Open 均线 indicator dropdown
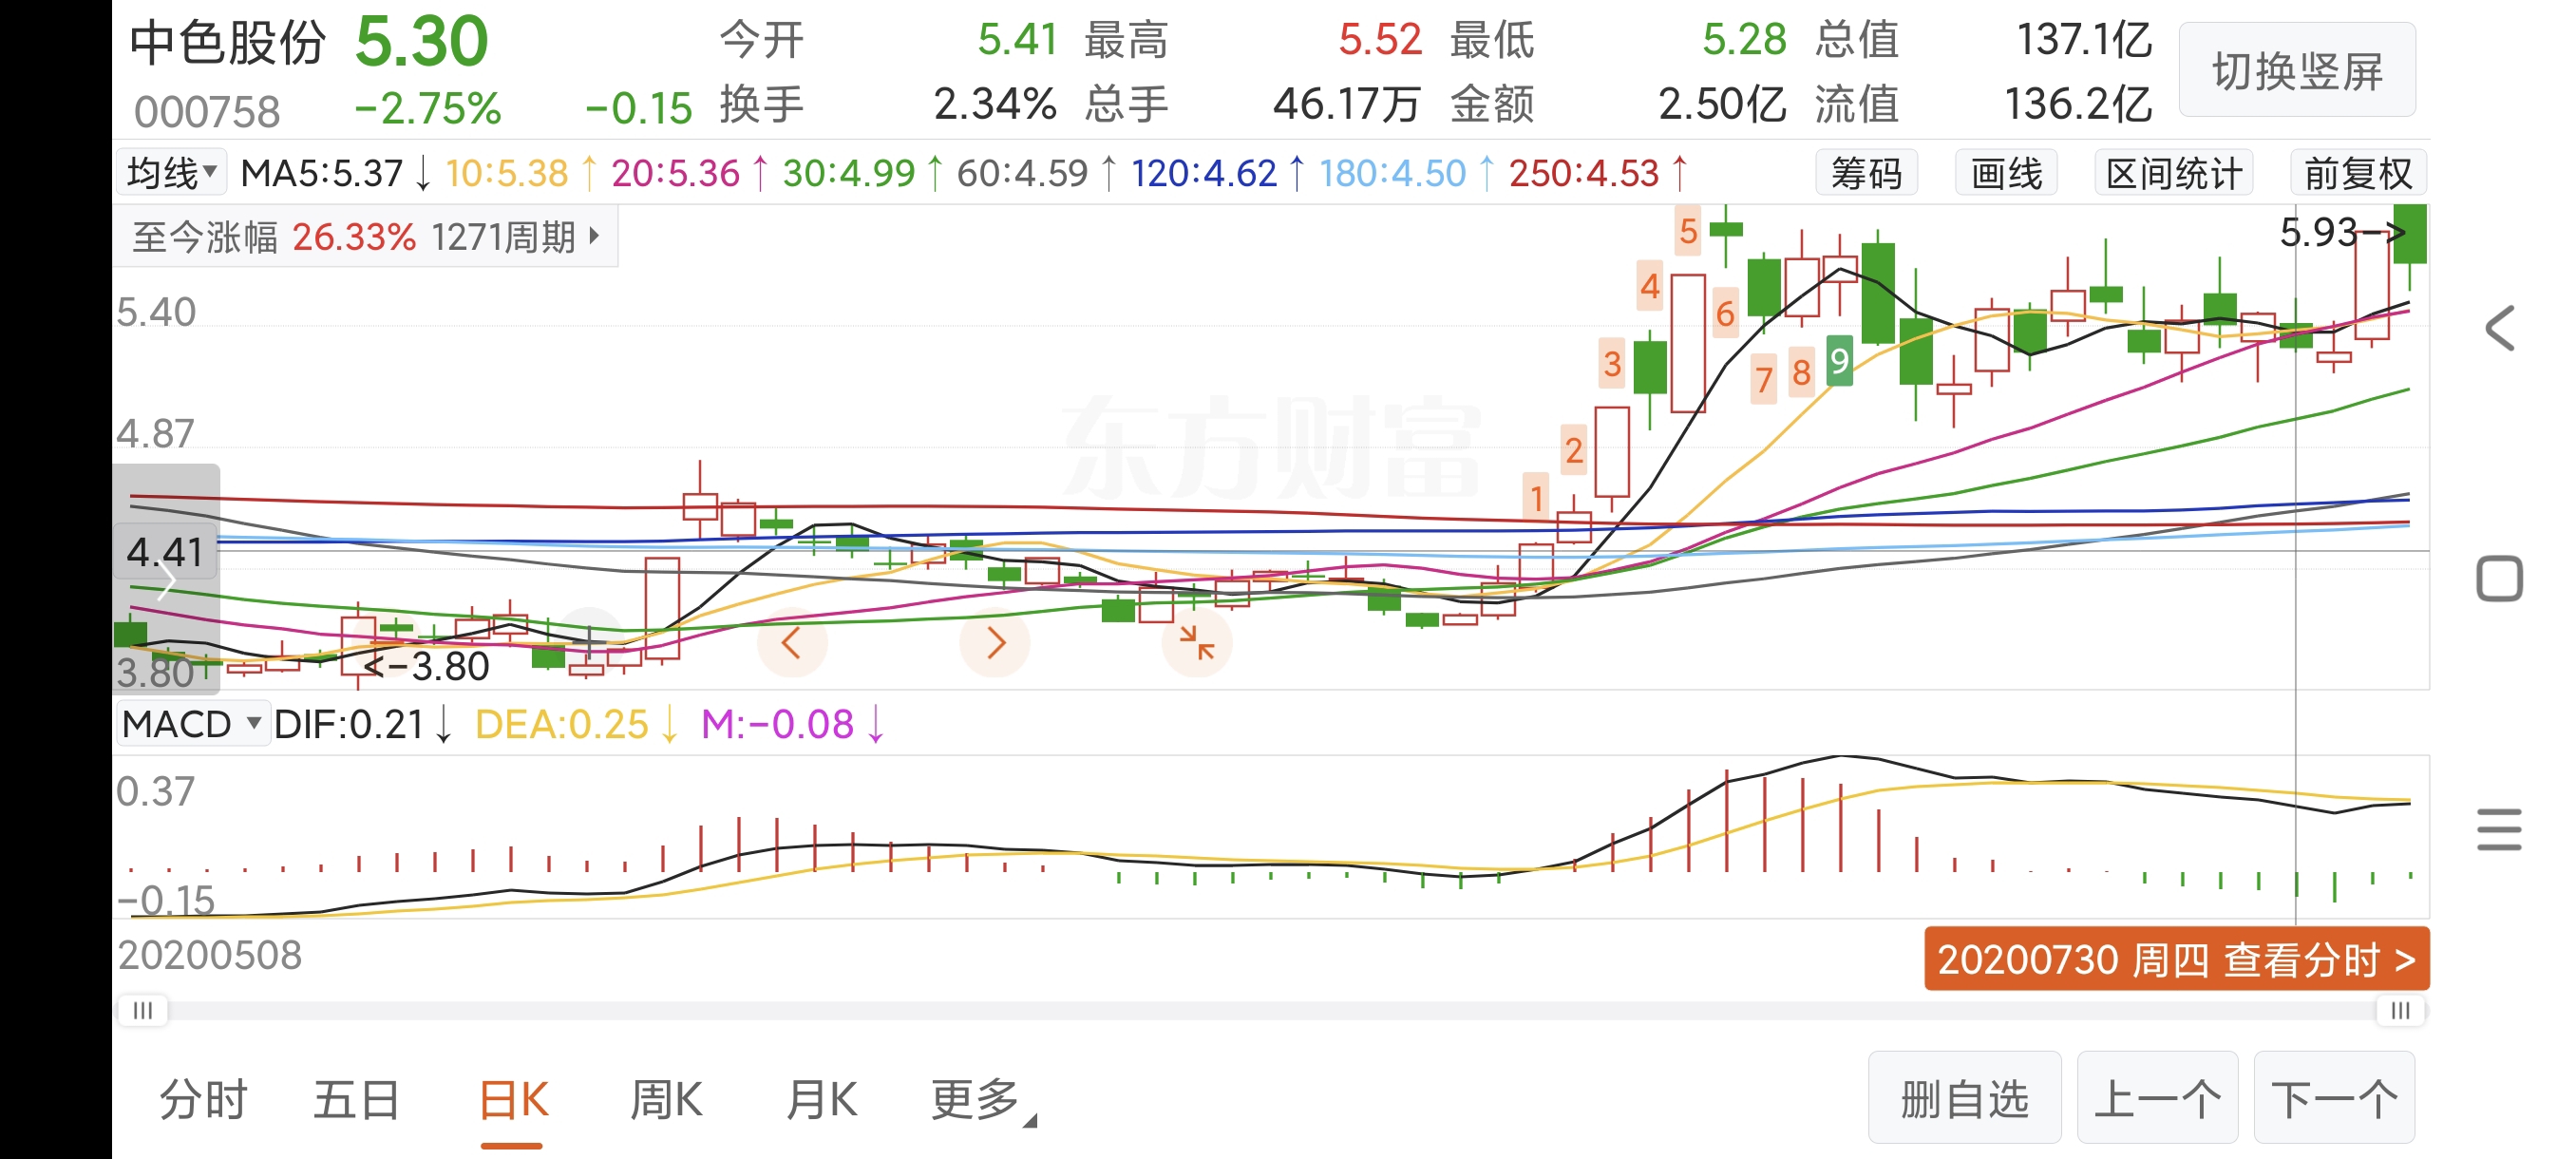This screenshot has width=2576, height=1159. [172, 173]
